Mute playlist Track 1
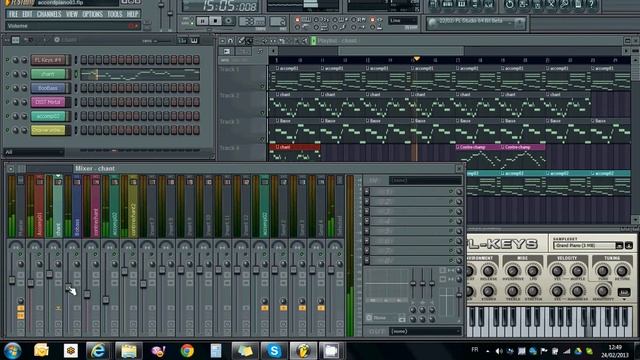 coord(262,86)
